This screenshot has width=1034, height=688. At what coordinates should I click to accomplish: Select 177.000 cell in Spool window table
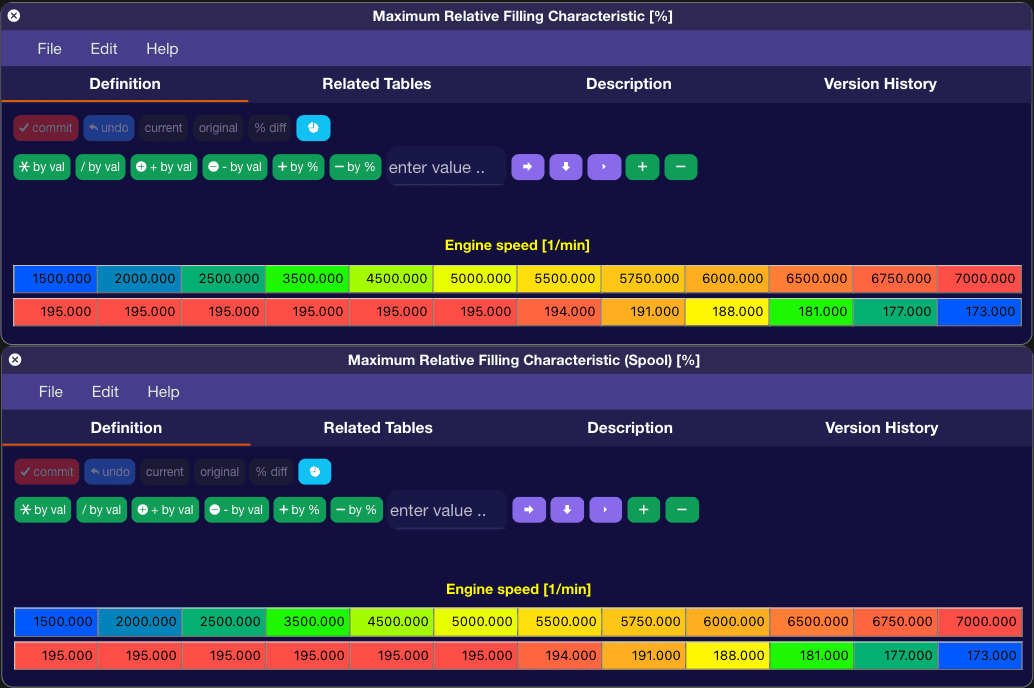click(x=896, y=656)
